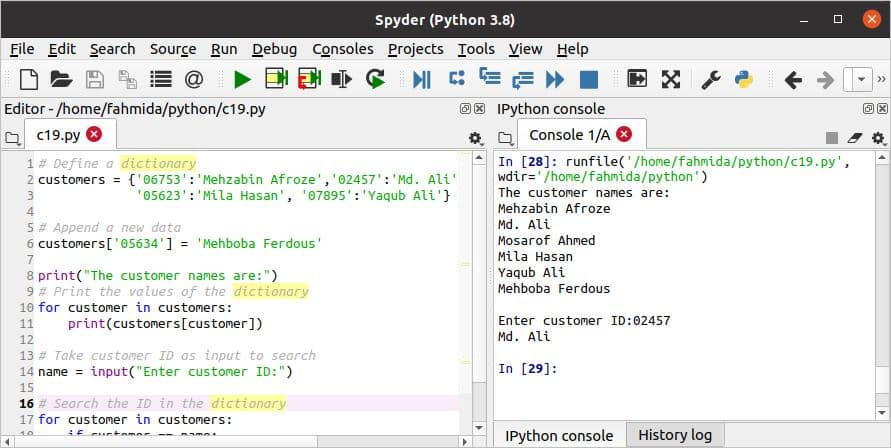The image size is (891, 448).
Task: Open the Consoles menu
Action: 342,48
